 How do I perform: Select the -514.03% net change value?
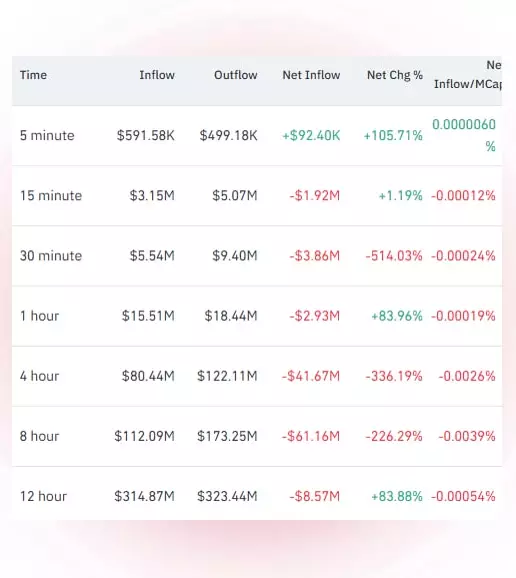pos(394,256)
